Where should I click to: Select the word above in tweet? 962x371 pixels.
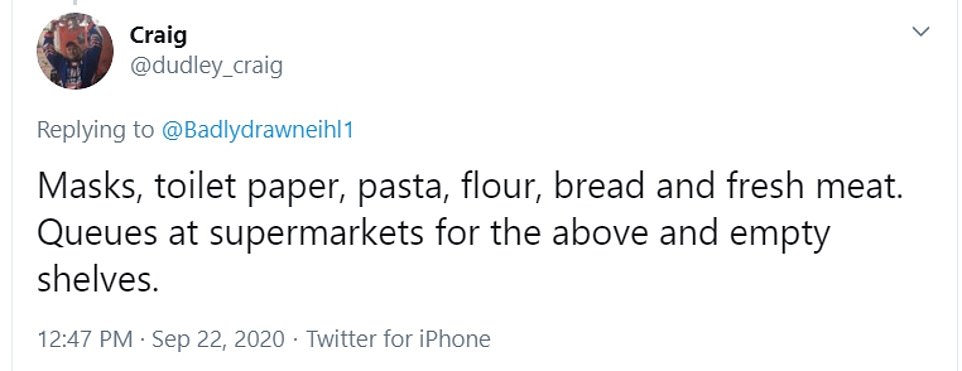point(601,233)
